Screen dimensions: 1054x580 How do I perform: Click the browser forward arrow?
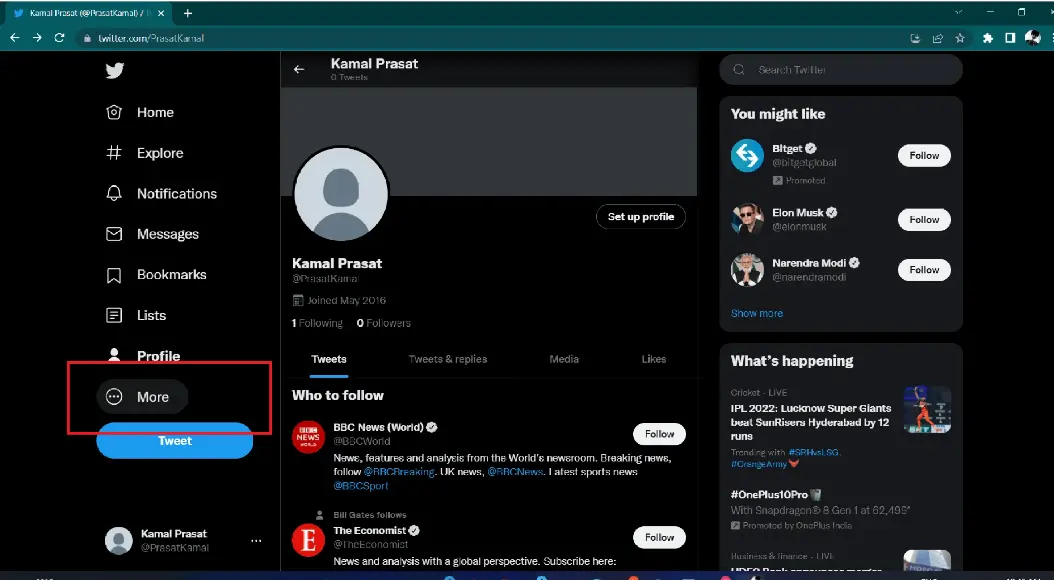click(x=37, y=38)
